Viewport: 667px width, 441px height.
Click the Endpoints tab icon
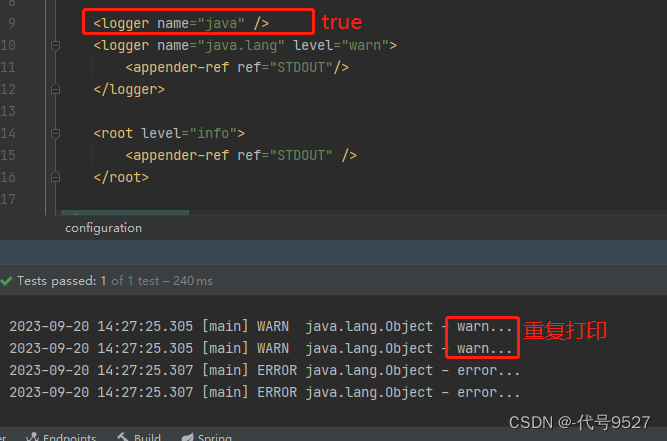32,437
